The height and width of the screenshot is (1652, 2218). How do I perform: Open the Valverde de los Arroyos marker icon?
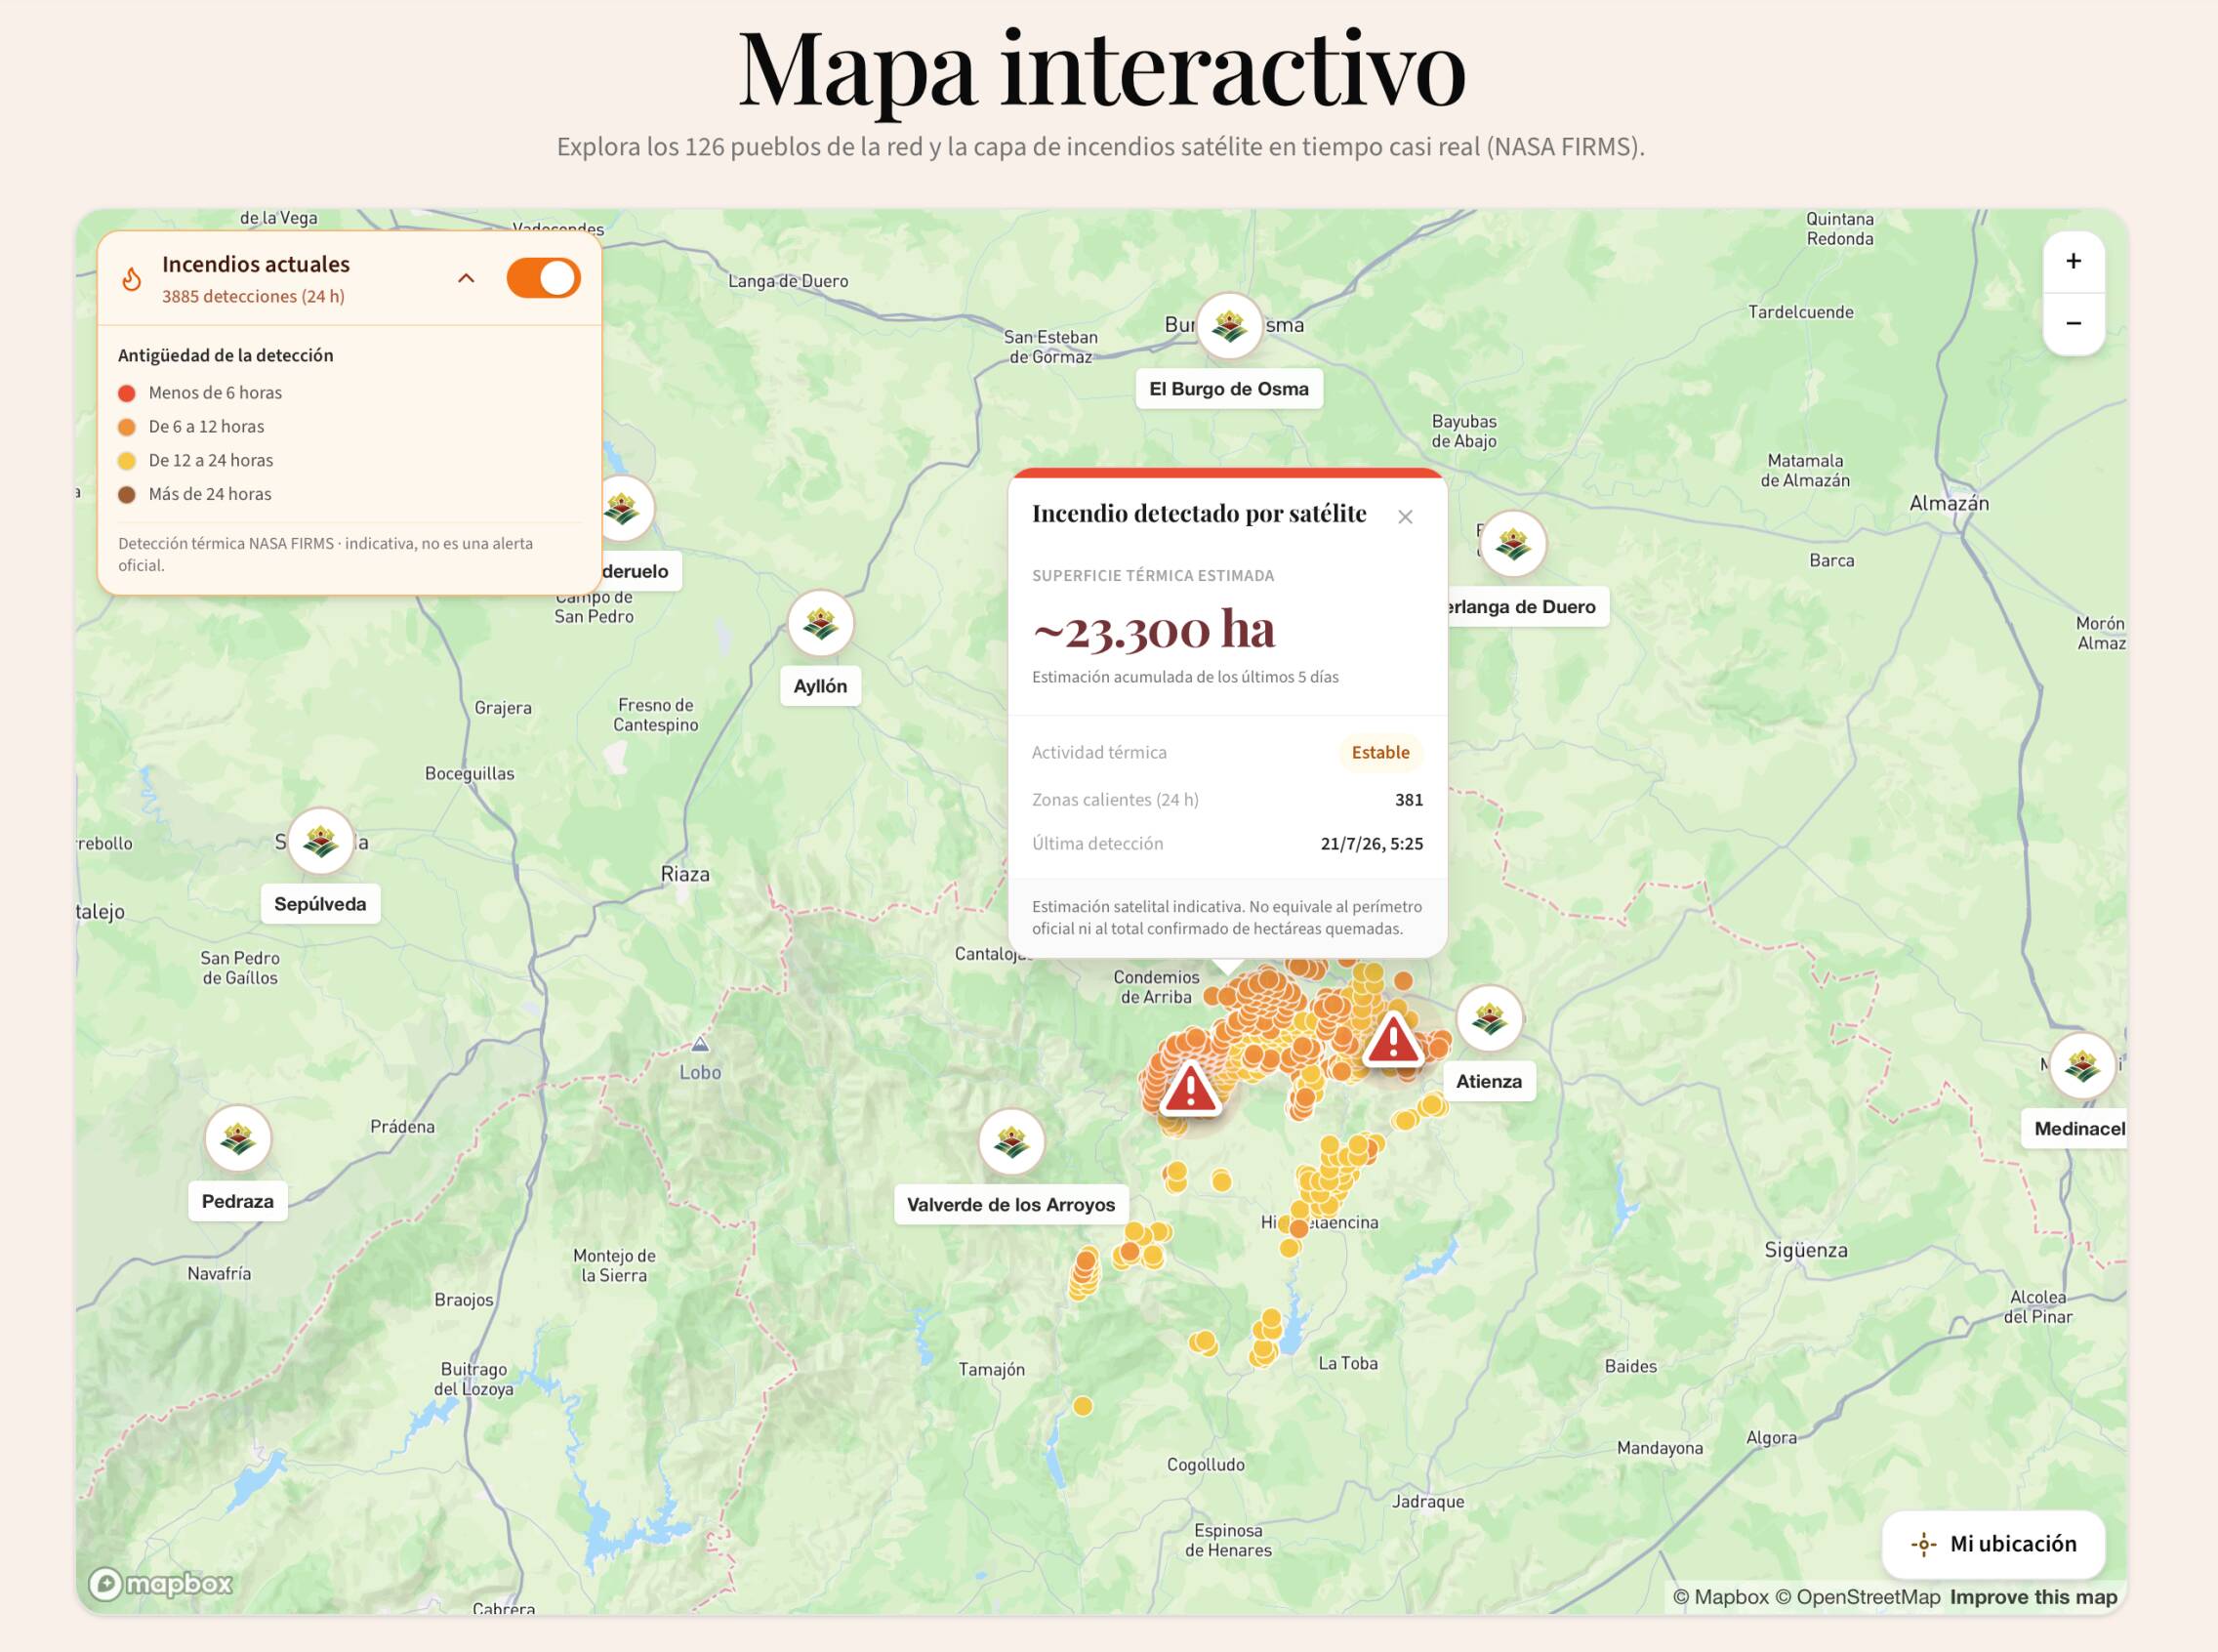pyautogui.click(x=1011, y=1141)
